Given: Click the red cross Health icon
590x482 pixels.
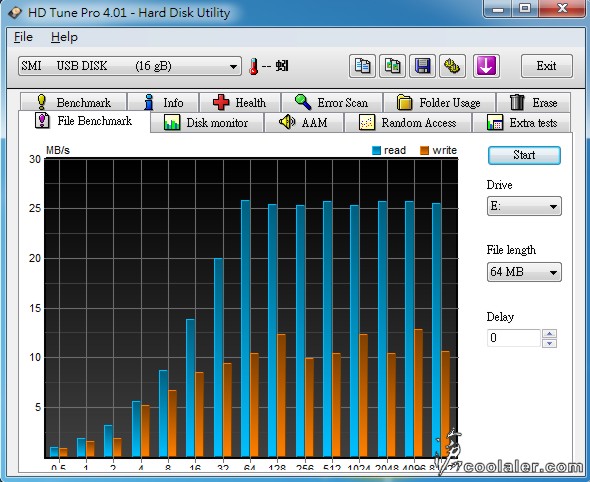Looking at the screenshot, I should (221, 102).
